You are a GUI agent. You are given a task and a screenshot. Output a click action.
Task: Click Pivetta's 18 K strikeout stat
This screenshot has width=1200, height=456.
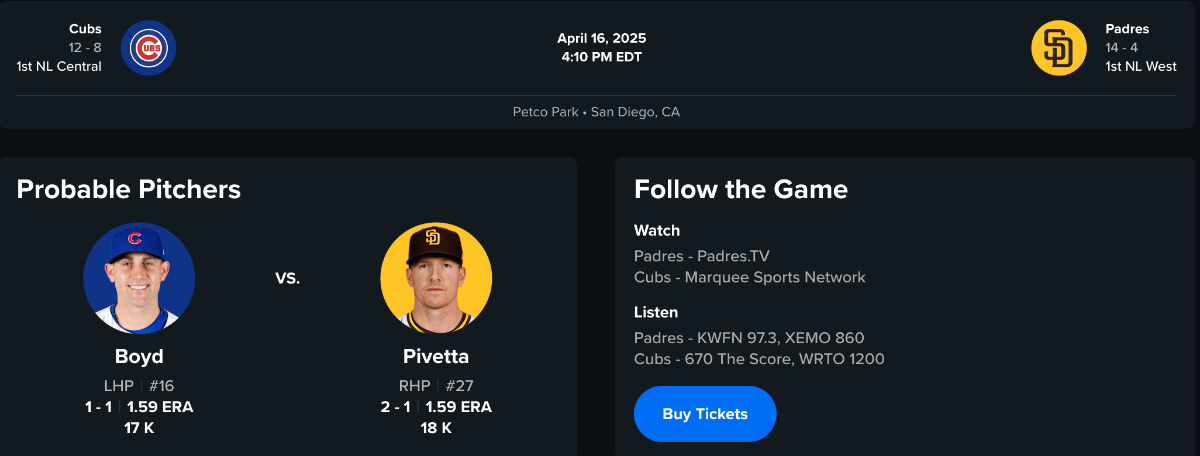tap(436, 428)
